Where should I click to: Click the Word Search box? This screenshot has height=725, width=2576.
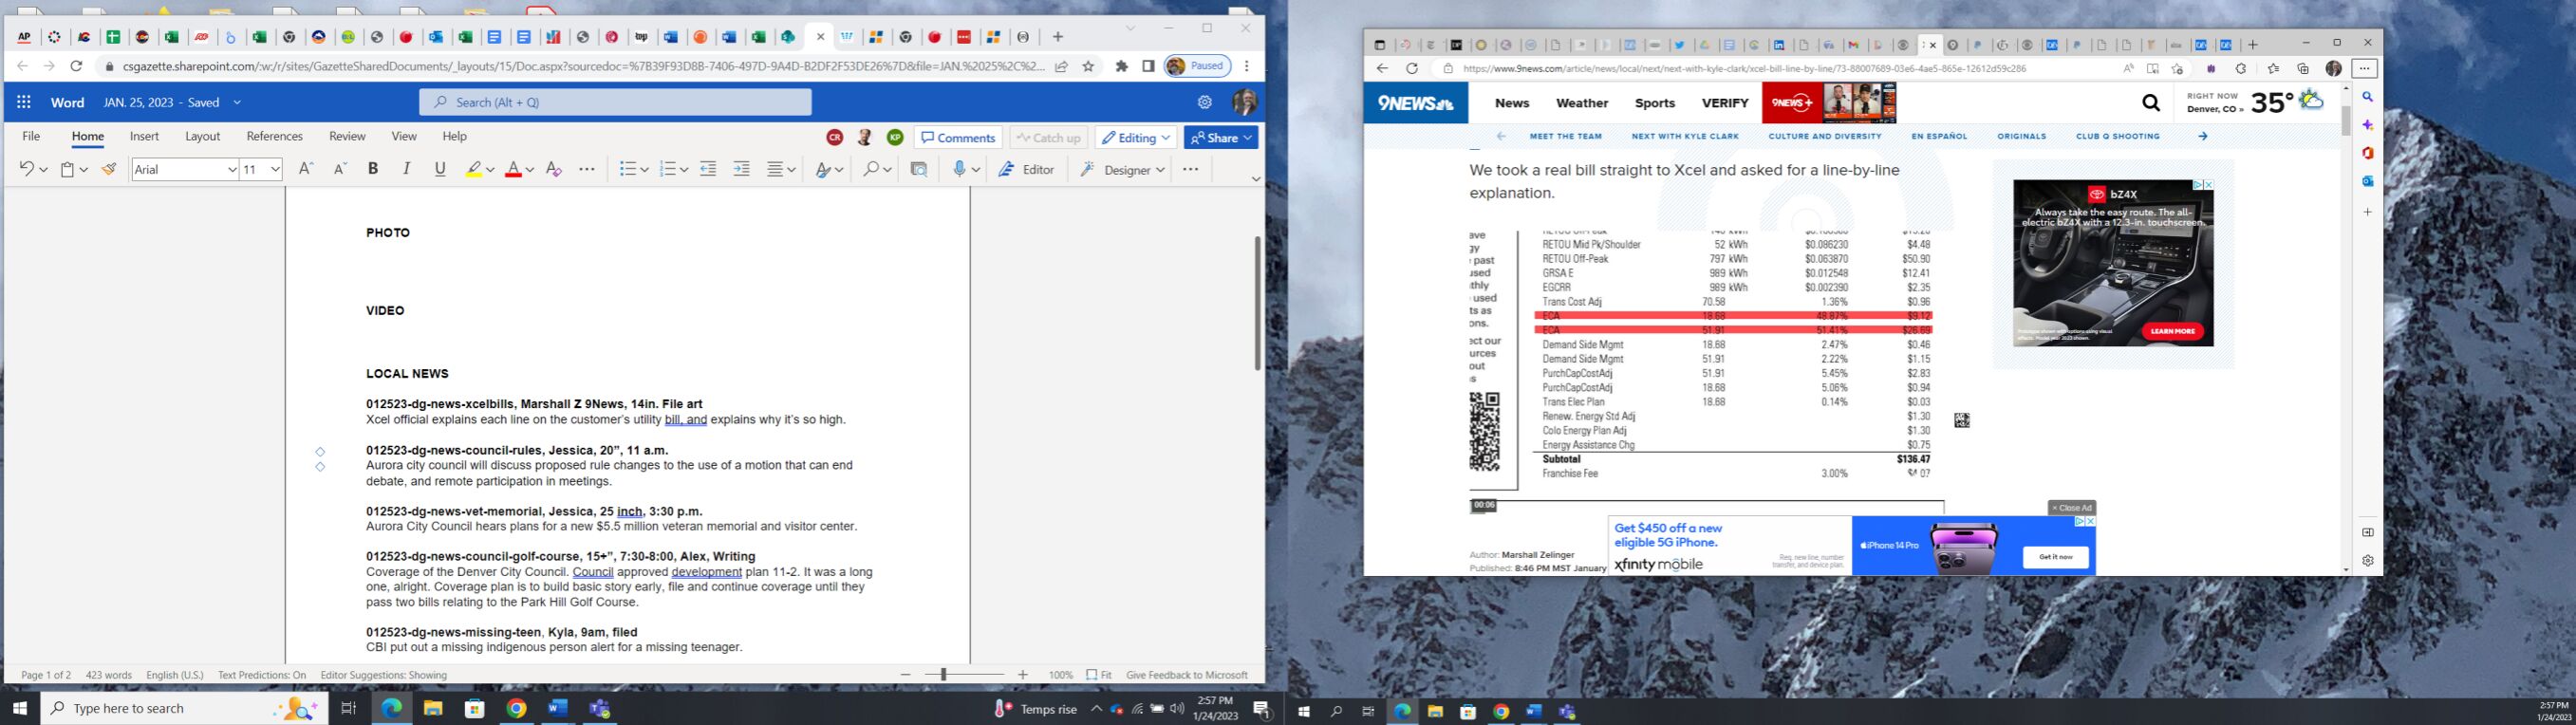615,102
